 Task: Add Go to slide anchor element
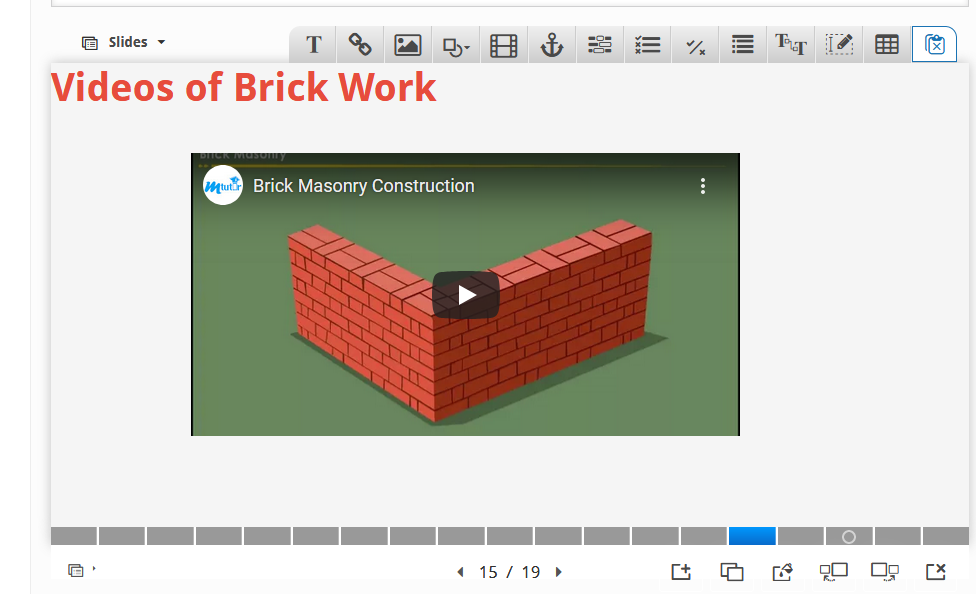pos(551,45)
